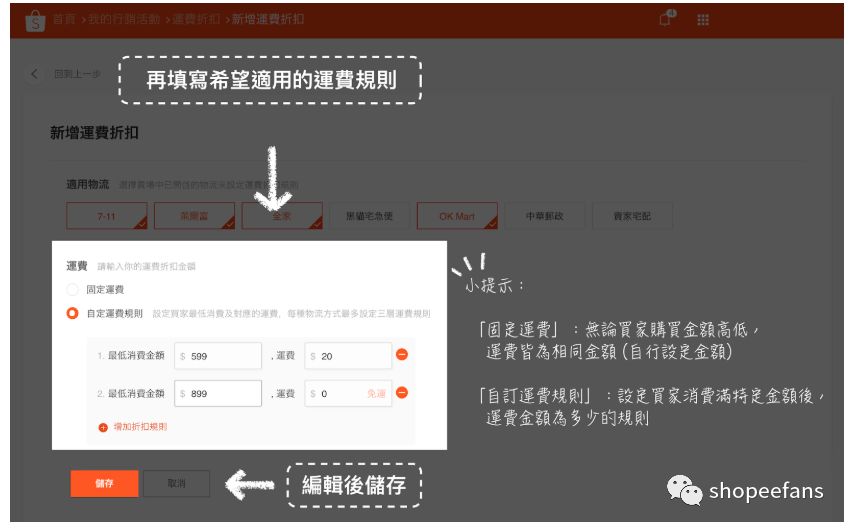Image resolution: width=852 pixels, height=531 pixels.
Task: Remove shipping rule 2 with minus icon
Action: [402, 392]
